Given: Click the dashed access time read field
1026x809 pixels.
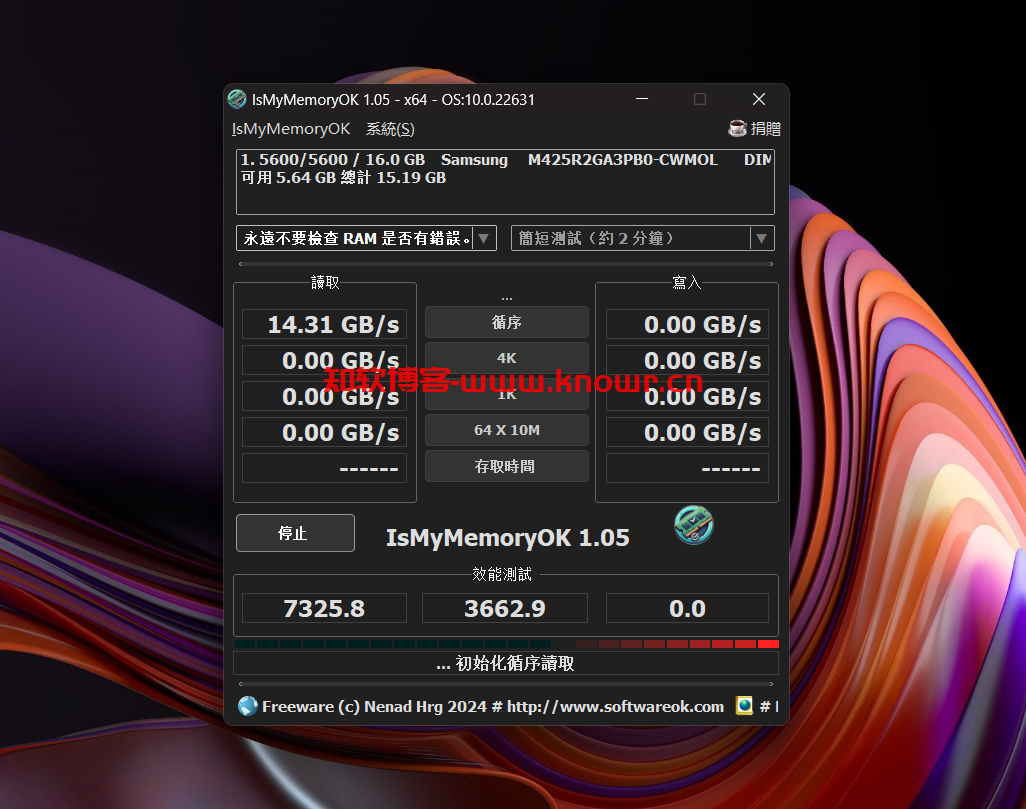Looking at the screenshot, I should pos(325,468).
